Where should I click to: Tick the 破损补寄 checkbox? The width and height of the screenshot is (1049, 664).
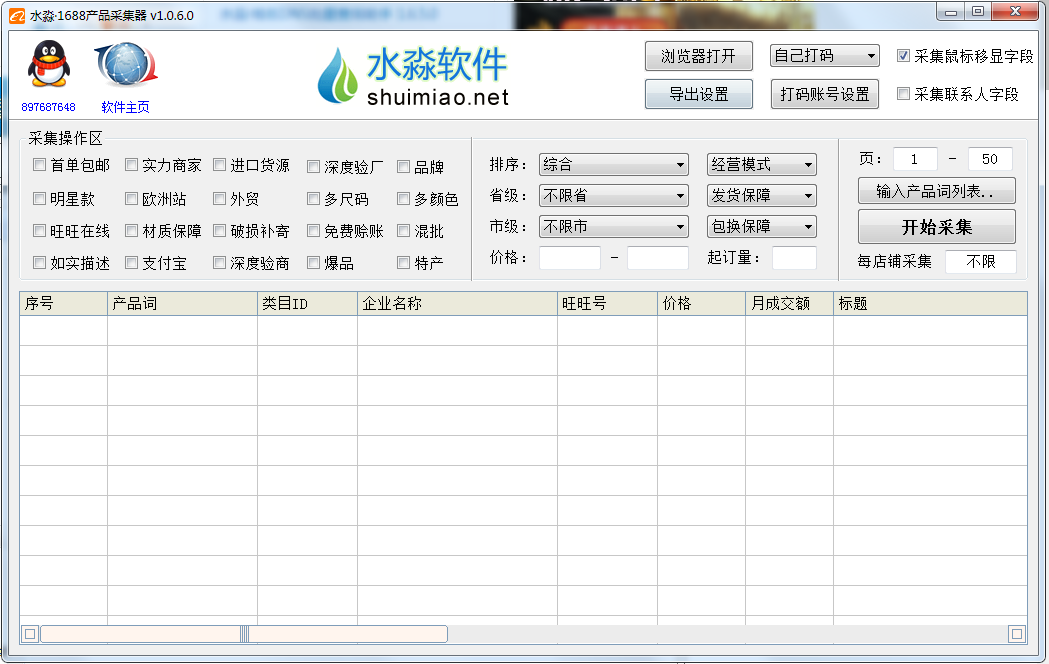219,231
